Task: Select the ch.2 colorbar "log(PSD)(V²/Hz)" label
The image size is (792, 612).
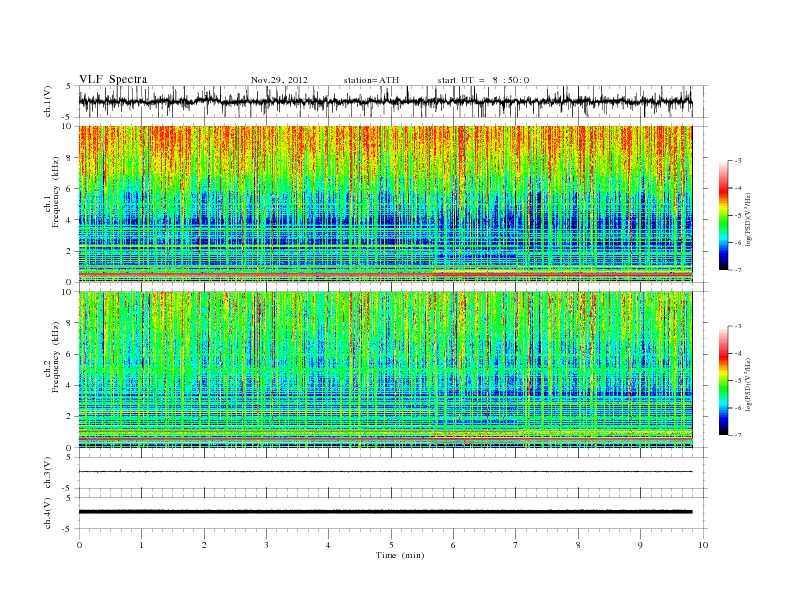Action: pyautogui.click(x=748, y=383)
